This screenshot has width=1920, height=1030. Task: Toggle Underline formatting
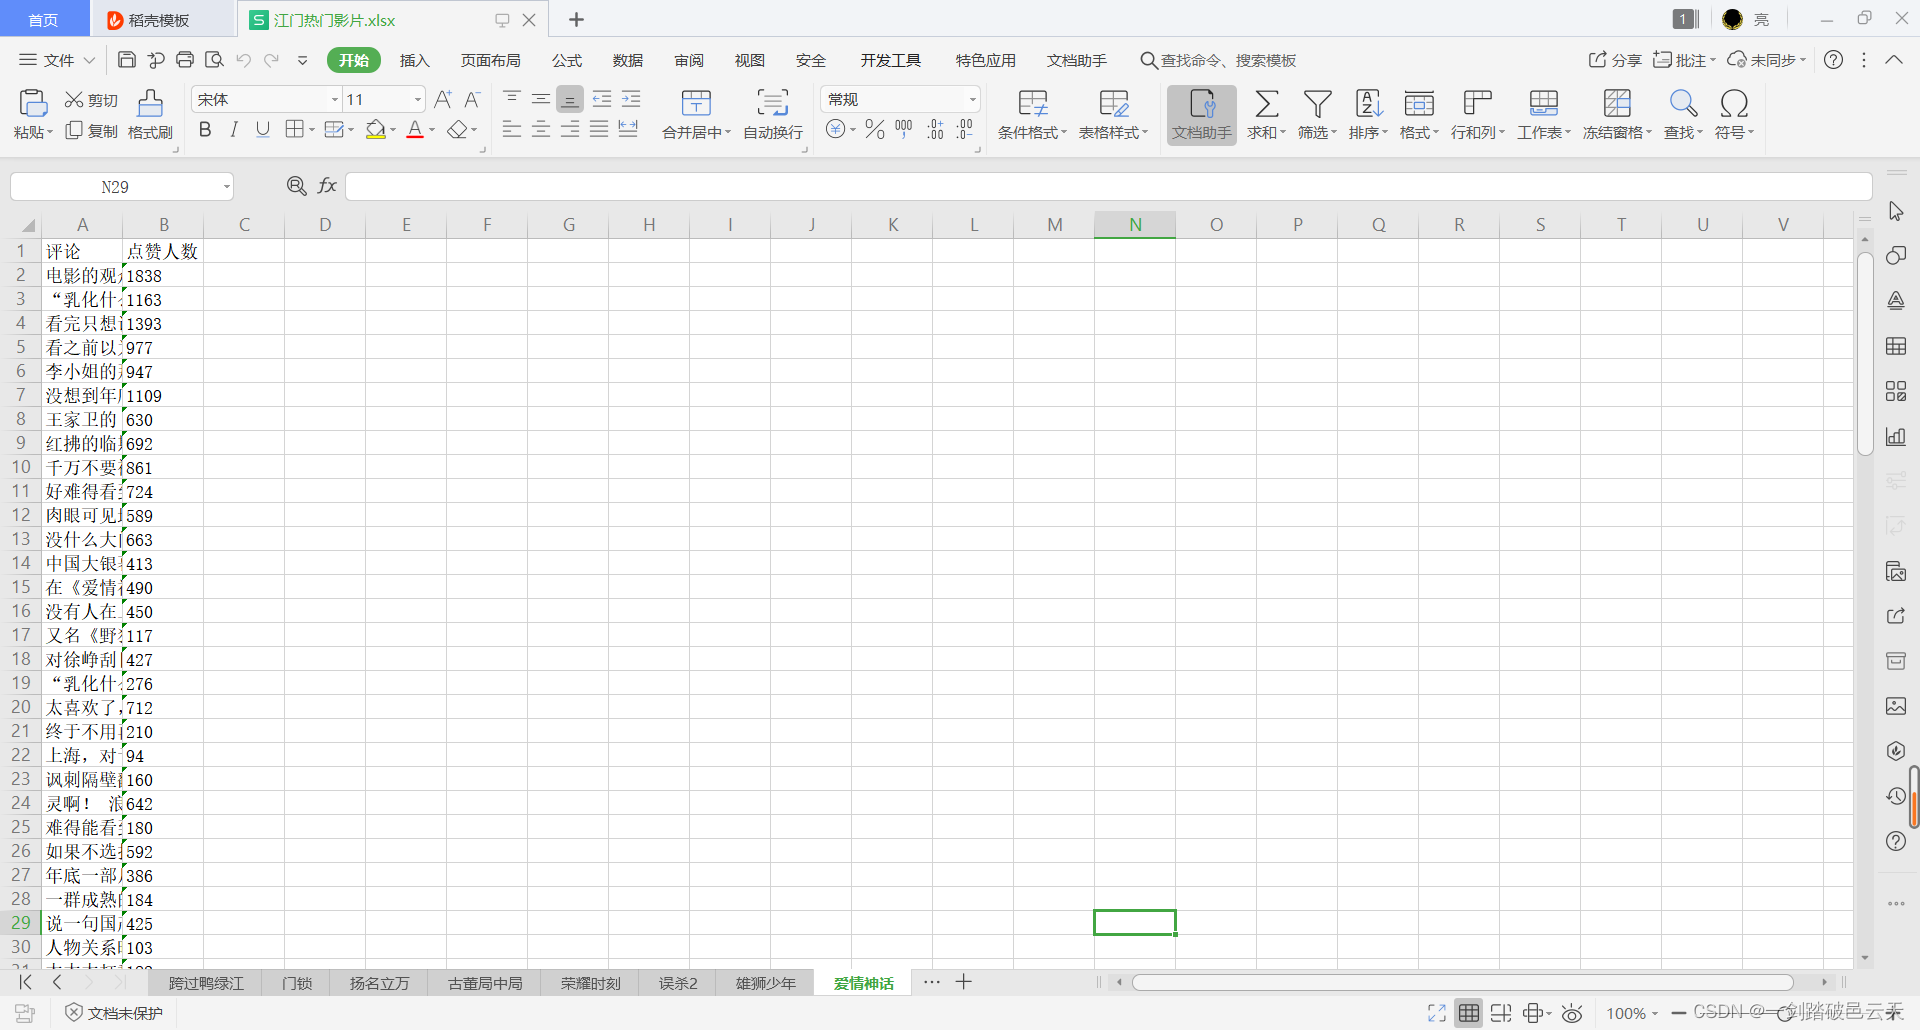[x=263, y=129]
